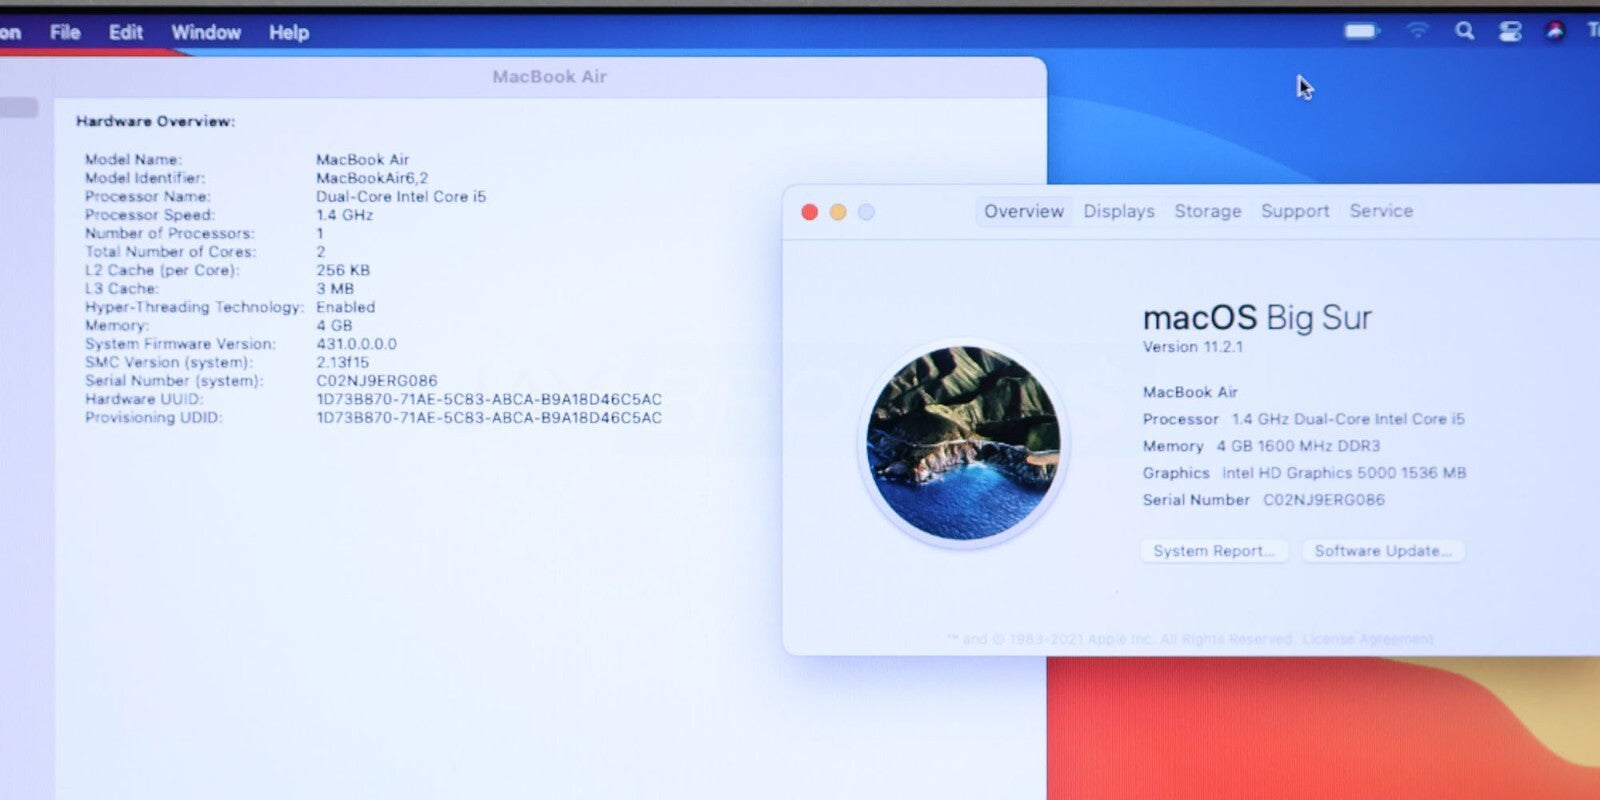
Task: Switch to the Storage tab
Action: [1208, 211]
